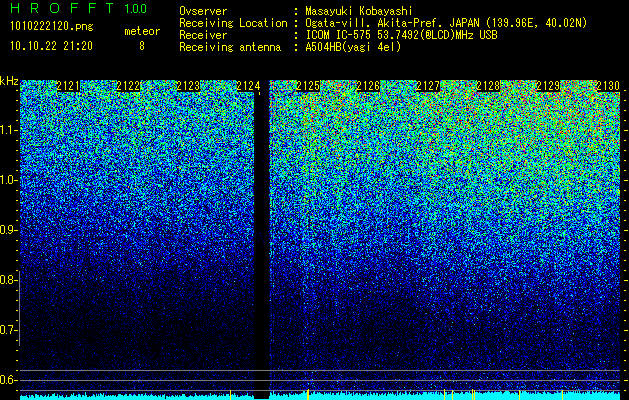Click the 0.8 frequency axis label

click(x=8, y=280)
